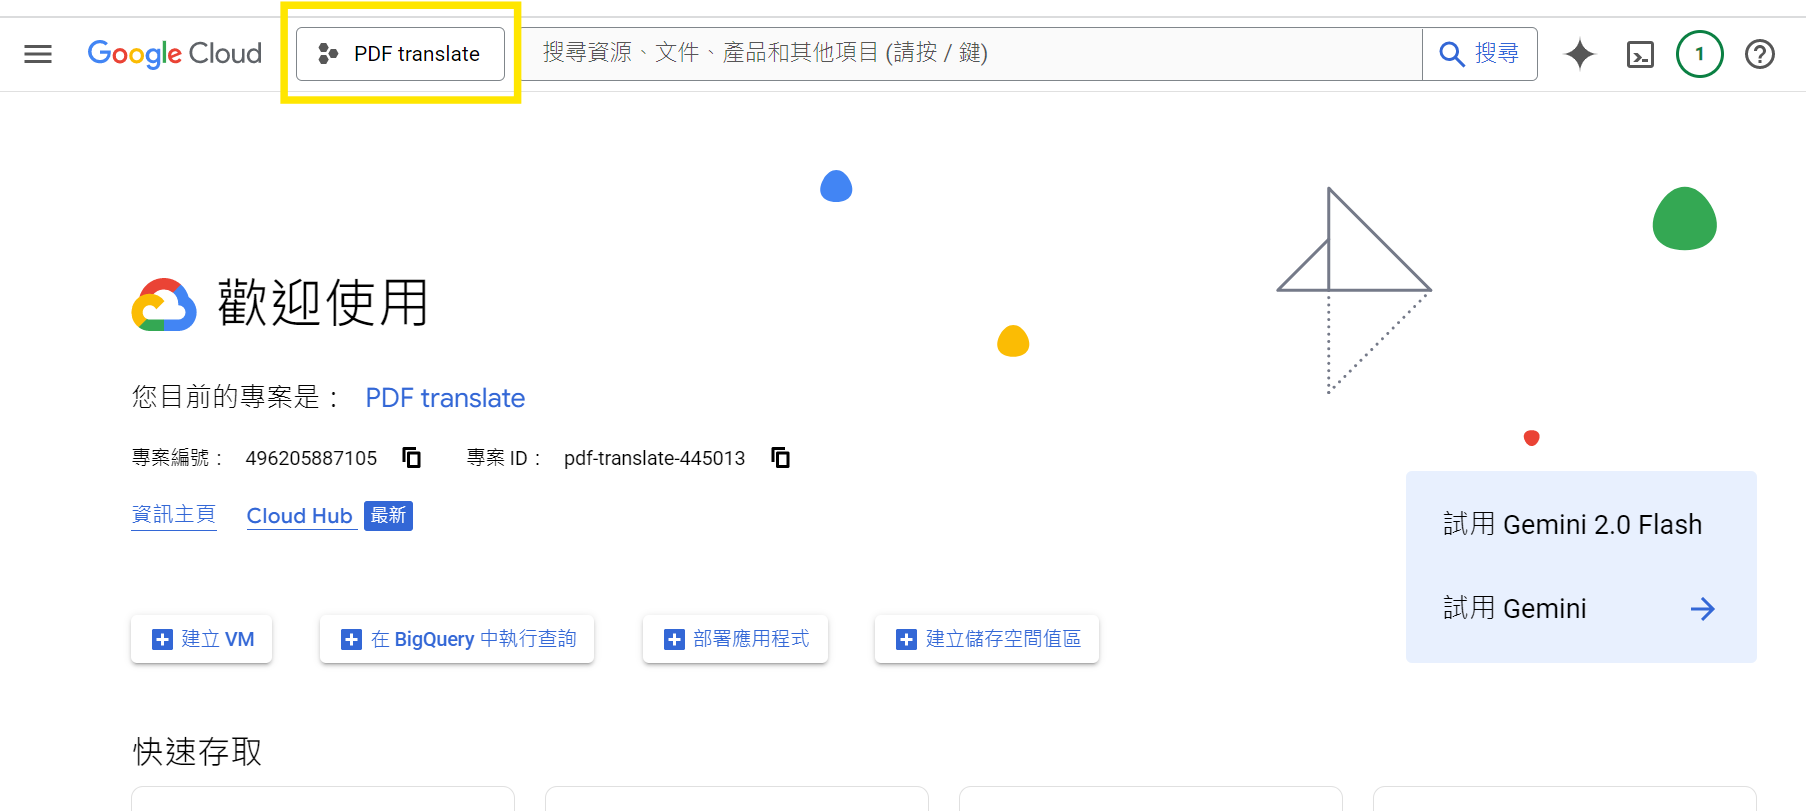Click the project number text 496205887105

311,458
